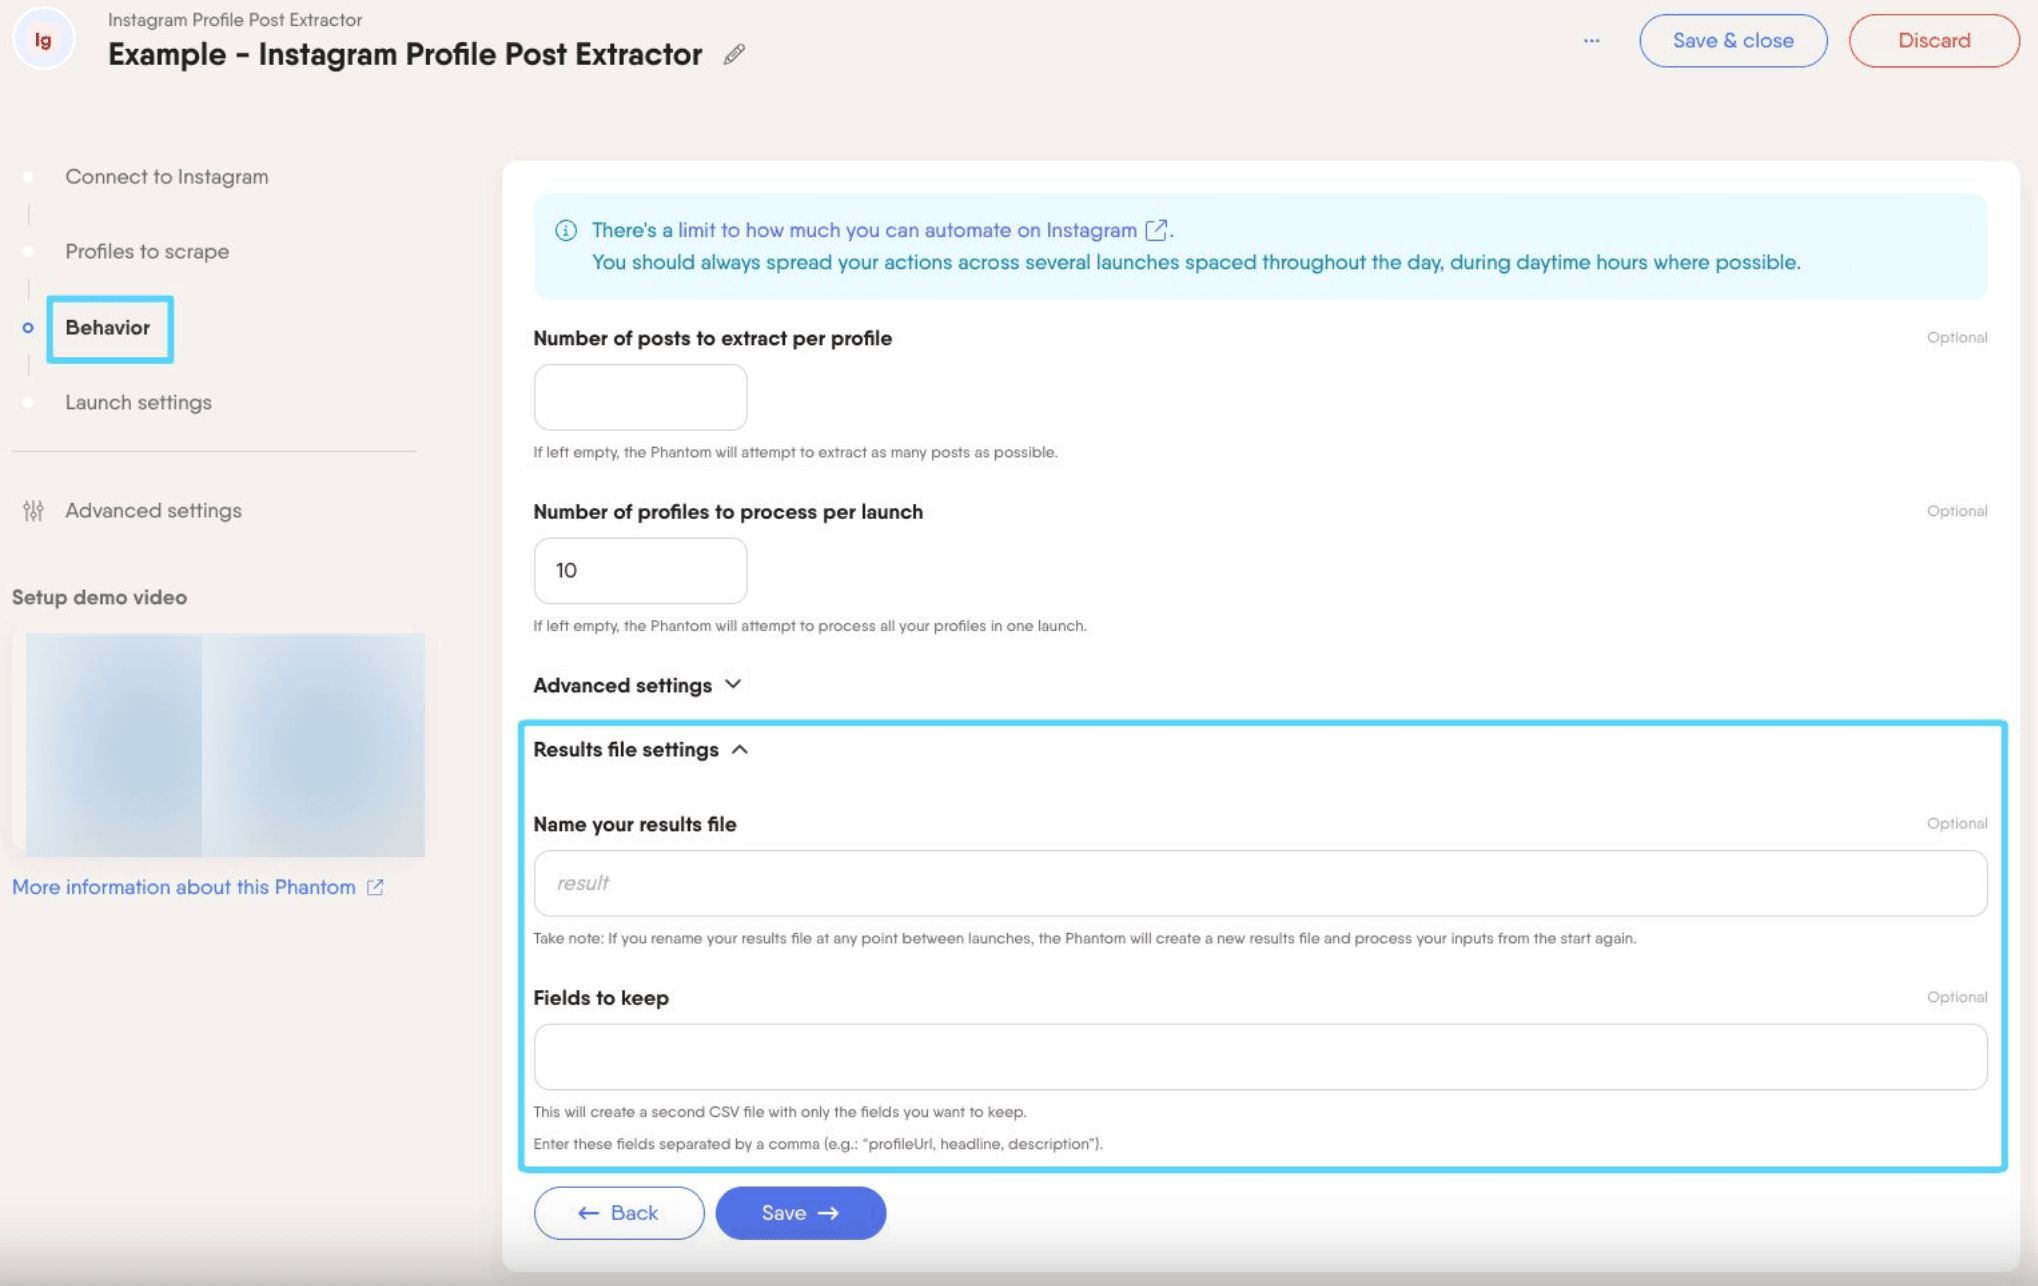This screenshot has height=1286, width=2038.
Task: Focus the Number of posts to extract field
Action: pyautogui.click(x=640, y=397)
